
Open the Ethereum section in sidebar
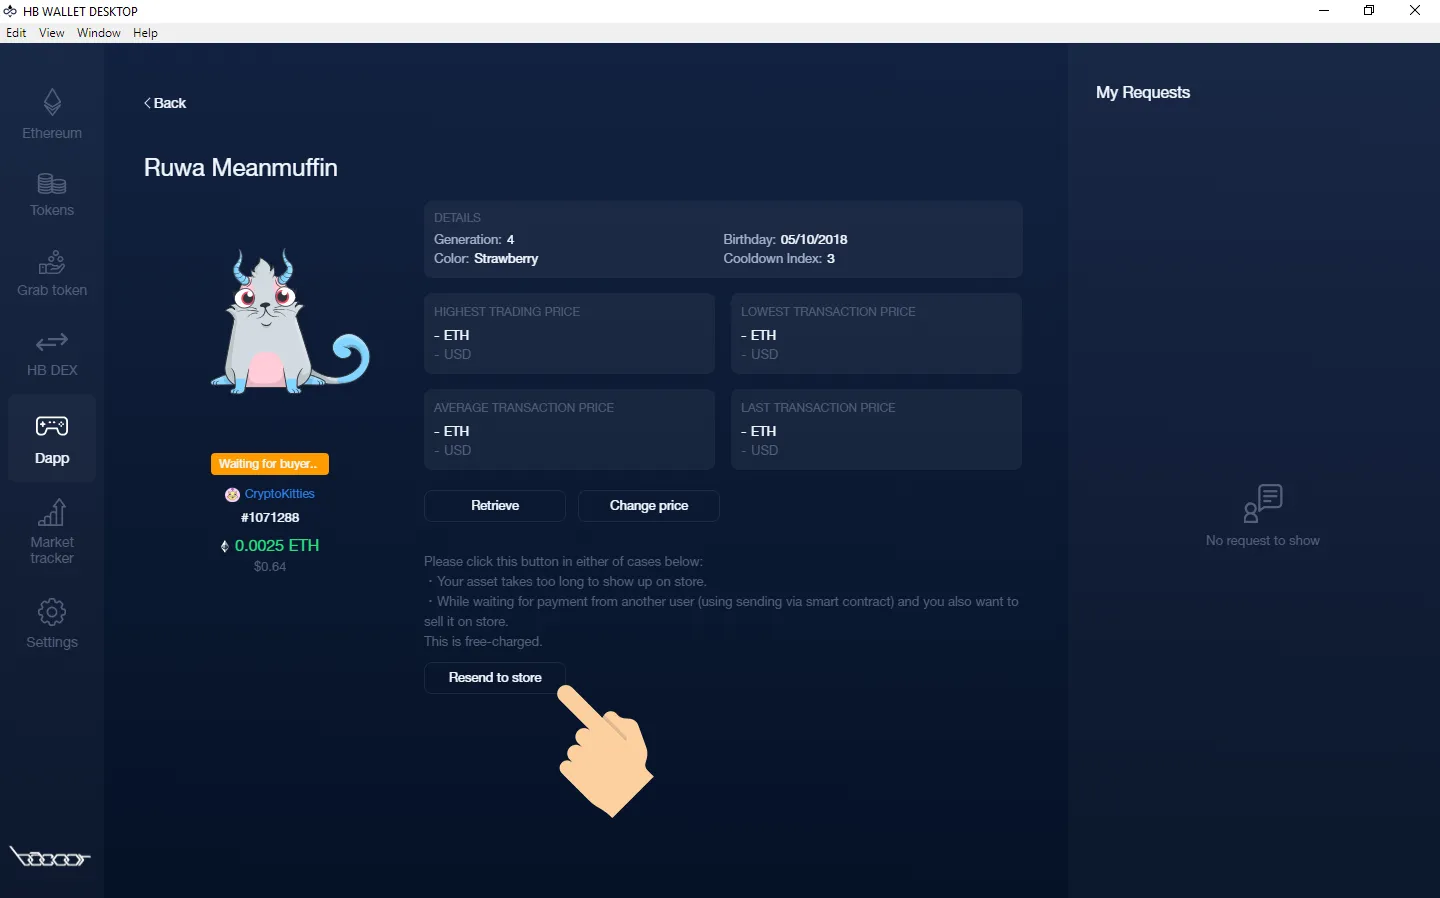point(52,110)
